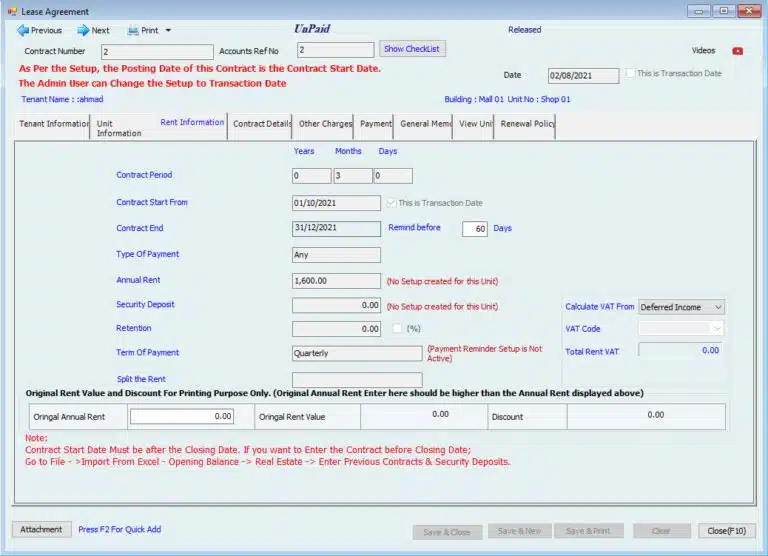Check 'This is Transaction Date' beside Date

tap(630, 74)
